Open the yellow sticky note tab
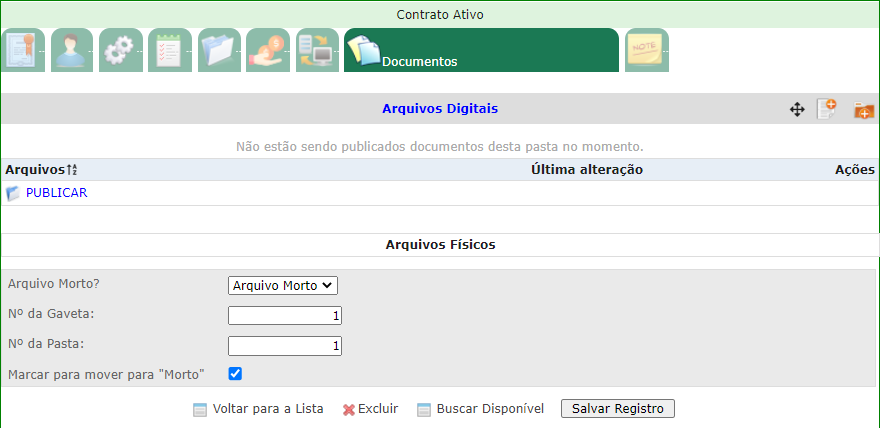Viewport: 880px width, 428px height. pyautogui.click(x=645, y=50)
